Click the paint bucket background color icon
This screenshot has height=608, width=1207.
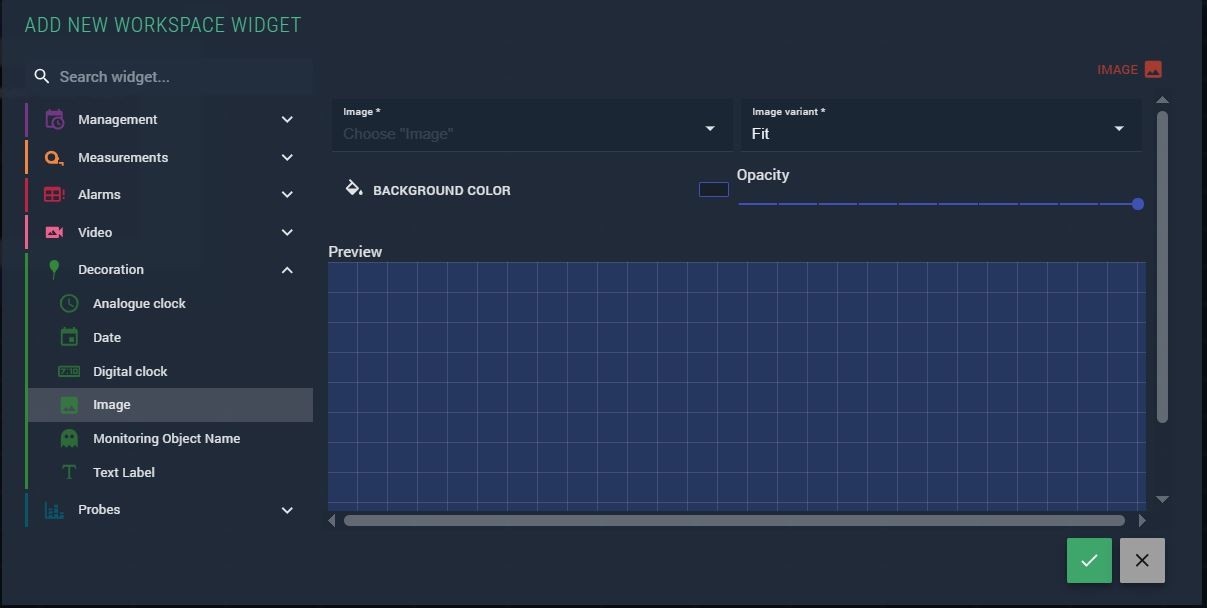click(354, 189)
